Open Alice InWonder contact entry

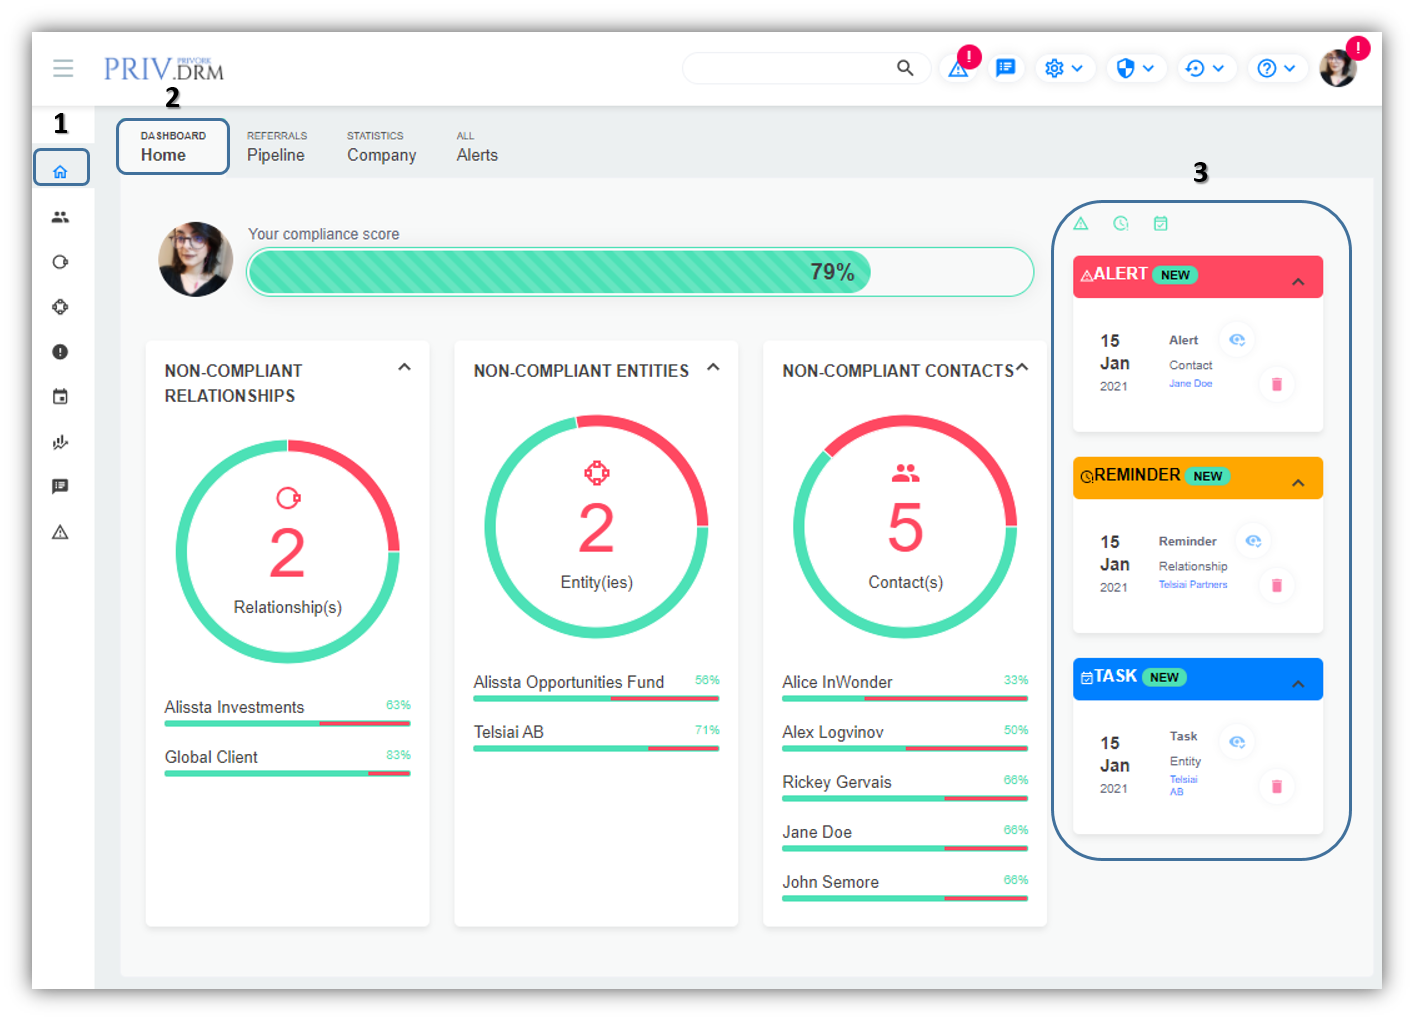click(x=837, y=682)
